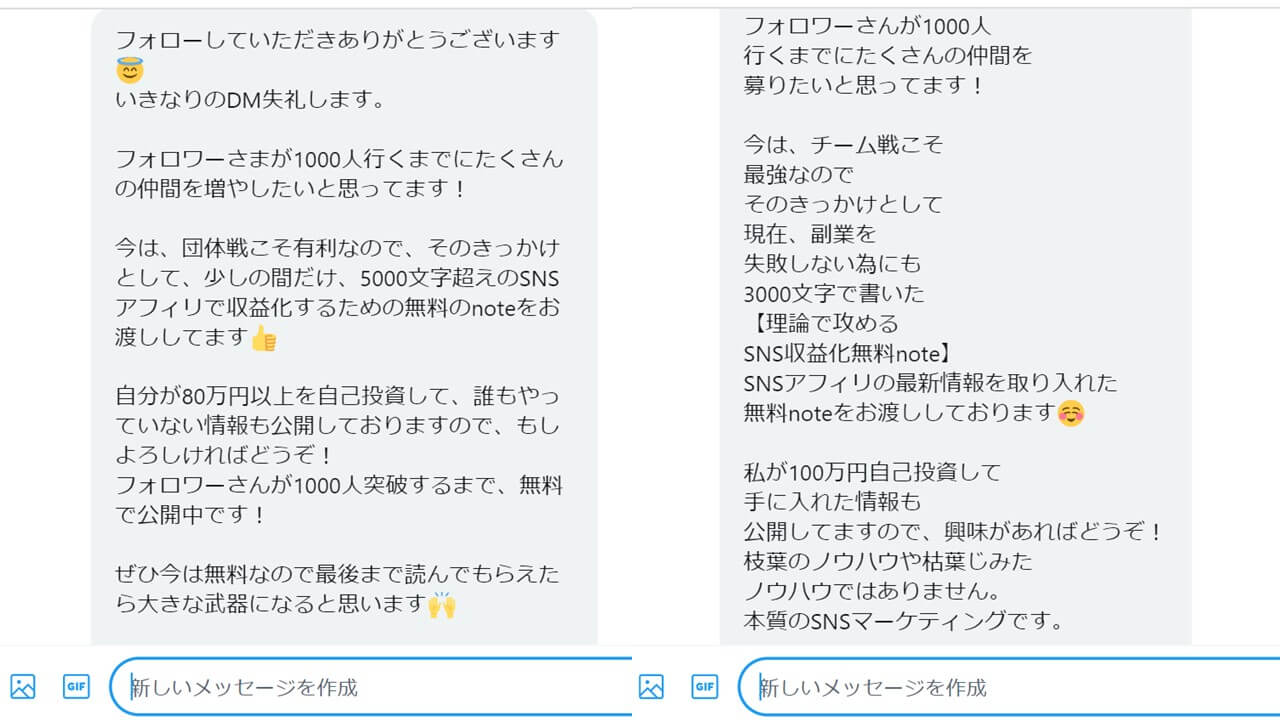Focus message box below 本質のSNSマーケティング message

click(1009, 687)
